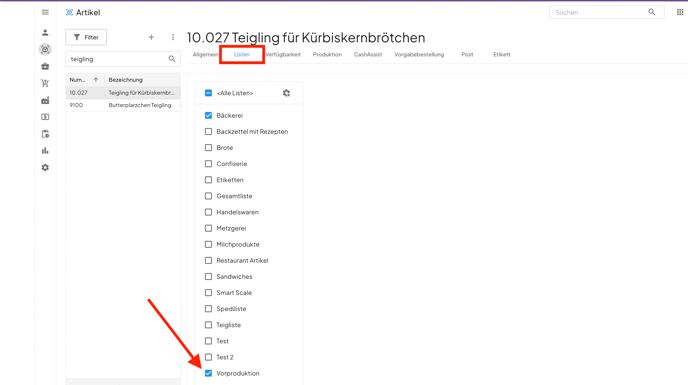The width and height of the screenshot is (688, 385).
Task: Open the Post tab
Action: pos(467,54)
